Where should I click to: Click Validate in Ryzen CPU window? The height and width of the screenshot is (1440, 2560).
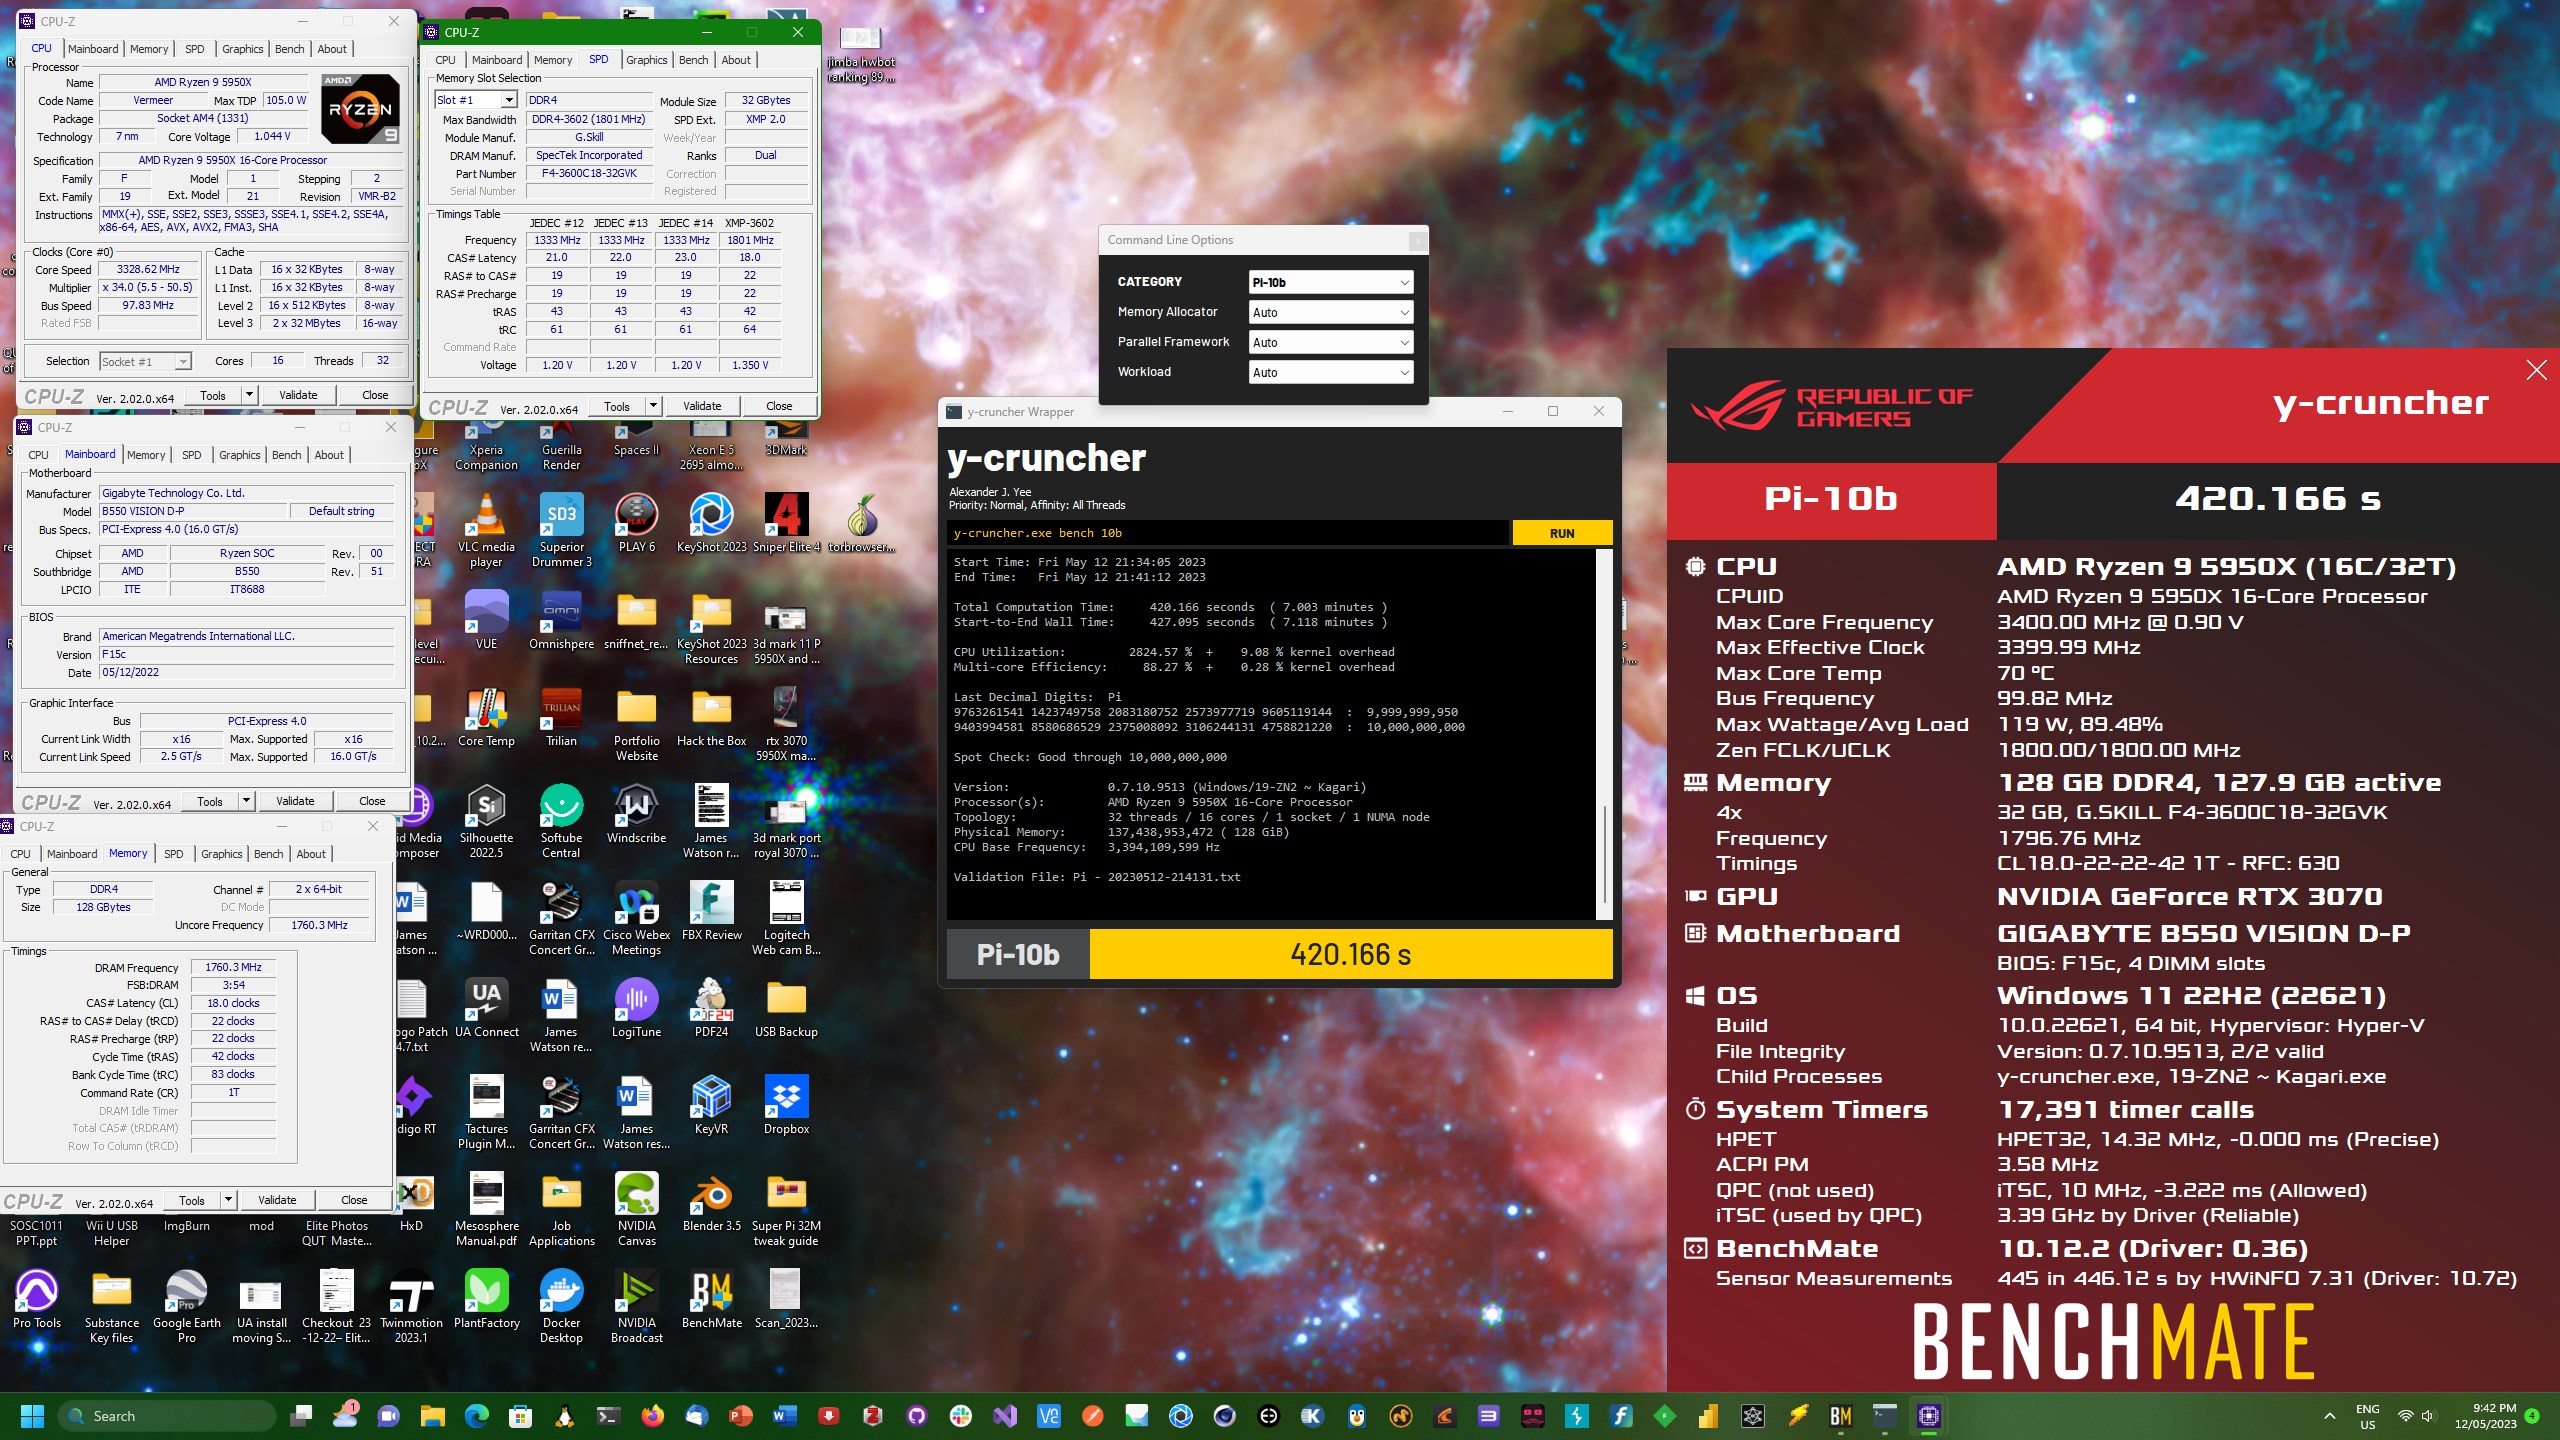click(x=298, y=395)
